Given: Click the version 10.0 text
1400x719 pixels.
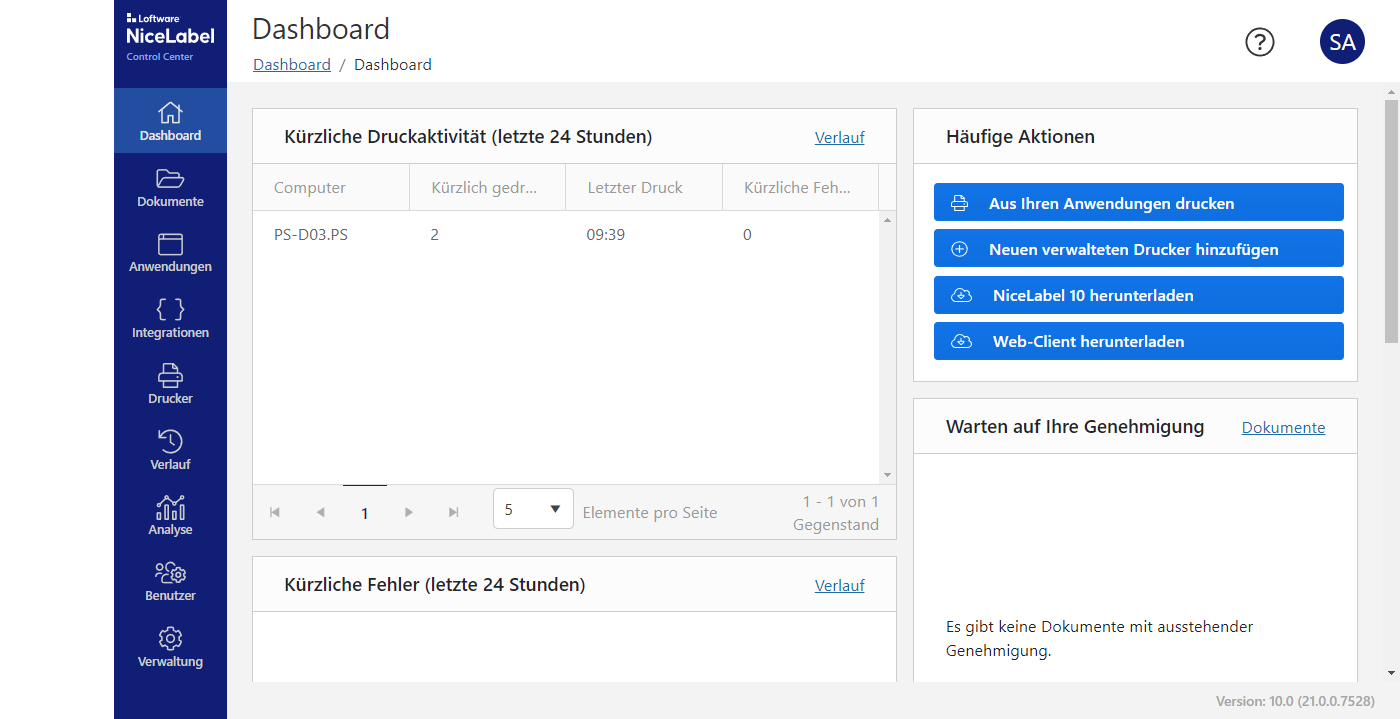Looking at the screenshot, I should 1295,701.
